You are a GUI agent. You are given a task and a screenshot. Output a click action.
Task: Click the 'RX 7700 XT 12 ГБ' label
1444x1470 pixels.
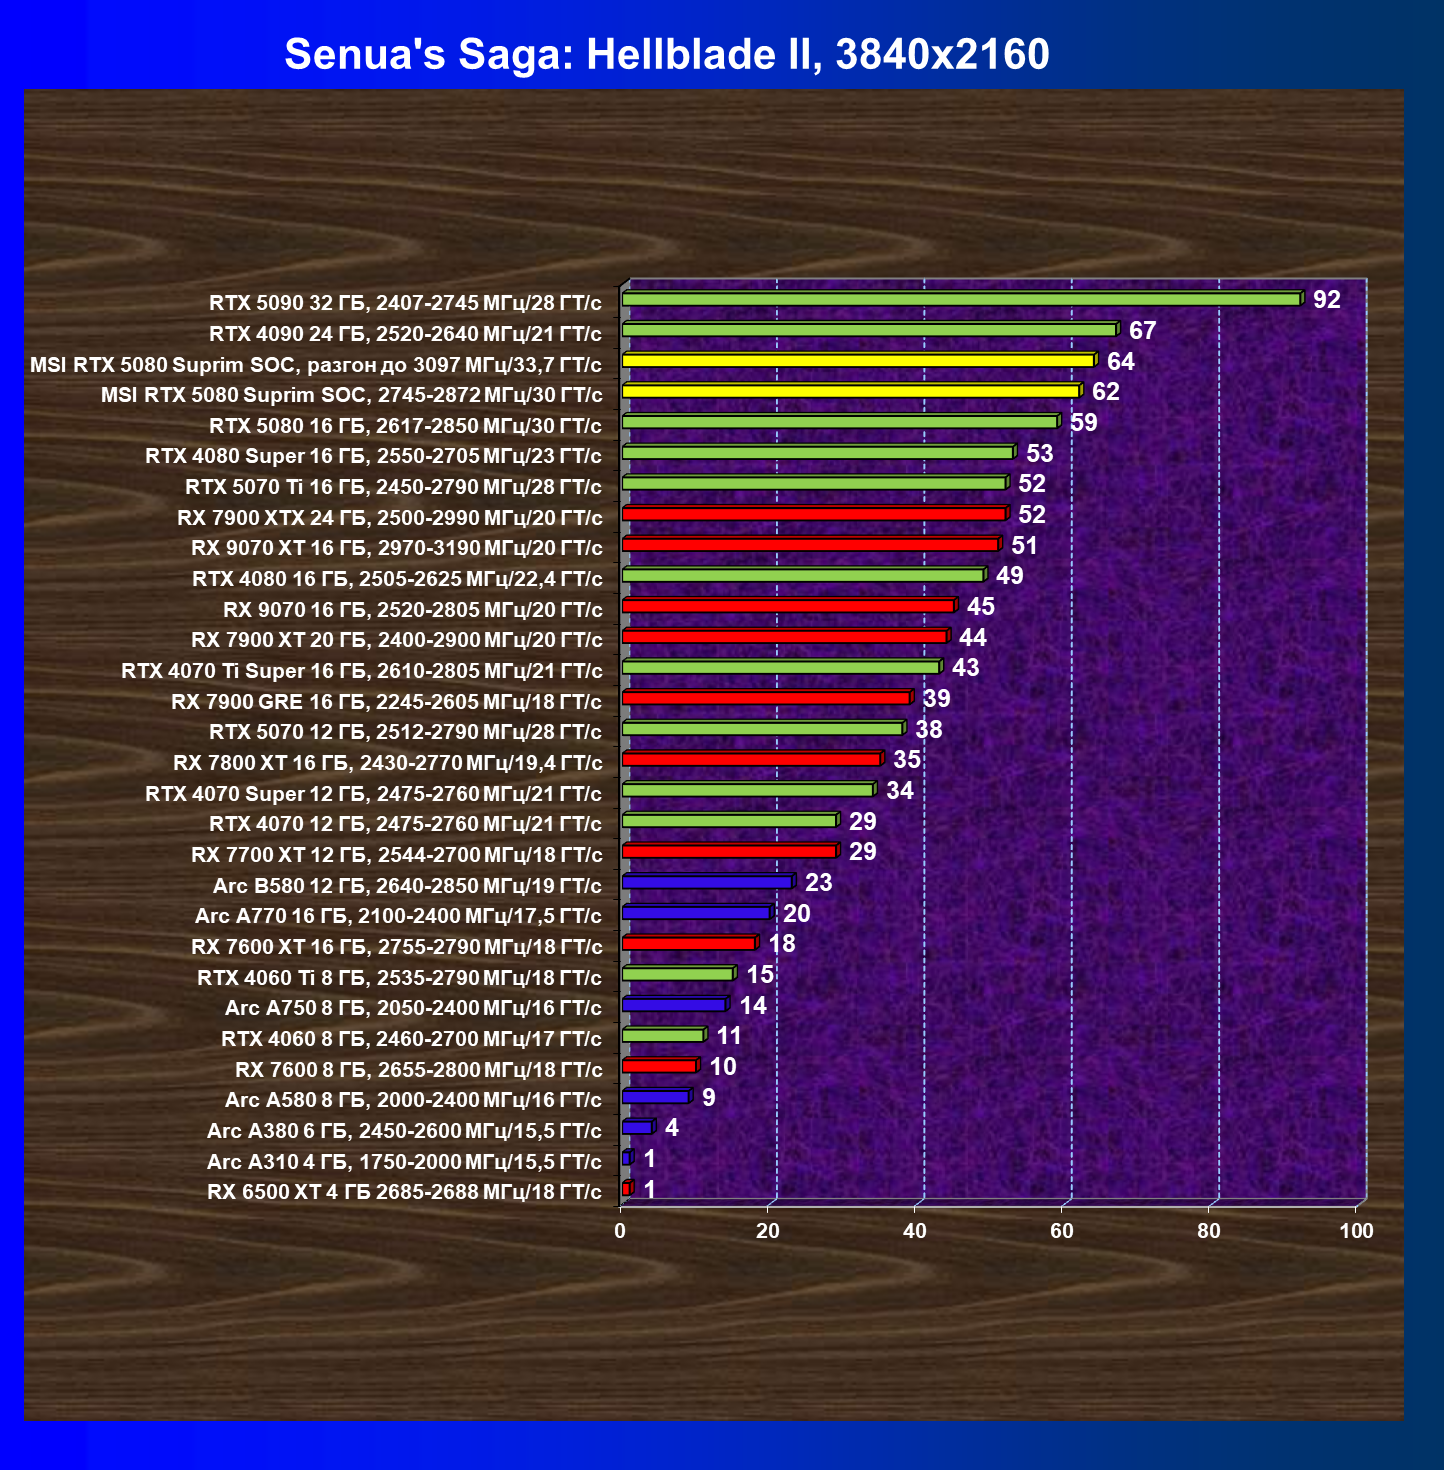pyautogui.click(x=396, y=855)
